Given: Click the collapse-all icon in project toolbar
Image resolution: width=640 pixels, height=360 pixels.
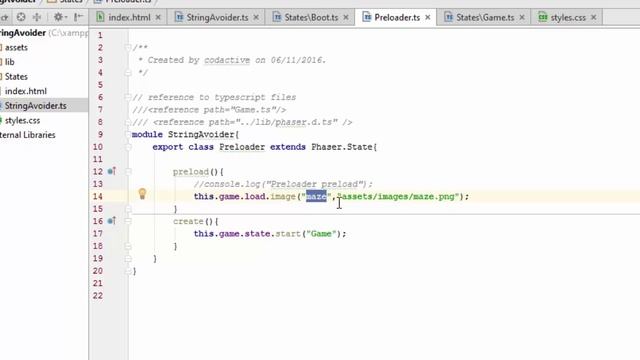Looking at the screenshot, I should click(37, 17).
